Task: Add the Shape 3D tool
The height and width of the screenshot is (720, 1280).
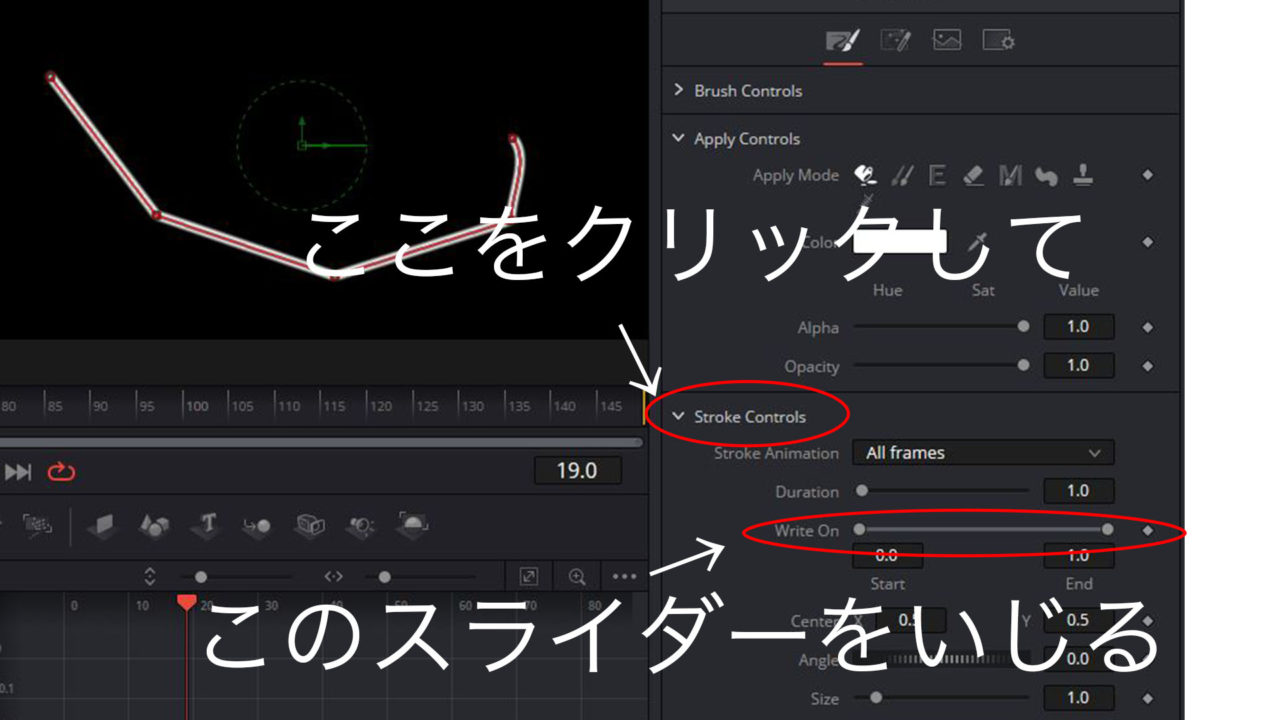Action: 153,524
